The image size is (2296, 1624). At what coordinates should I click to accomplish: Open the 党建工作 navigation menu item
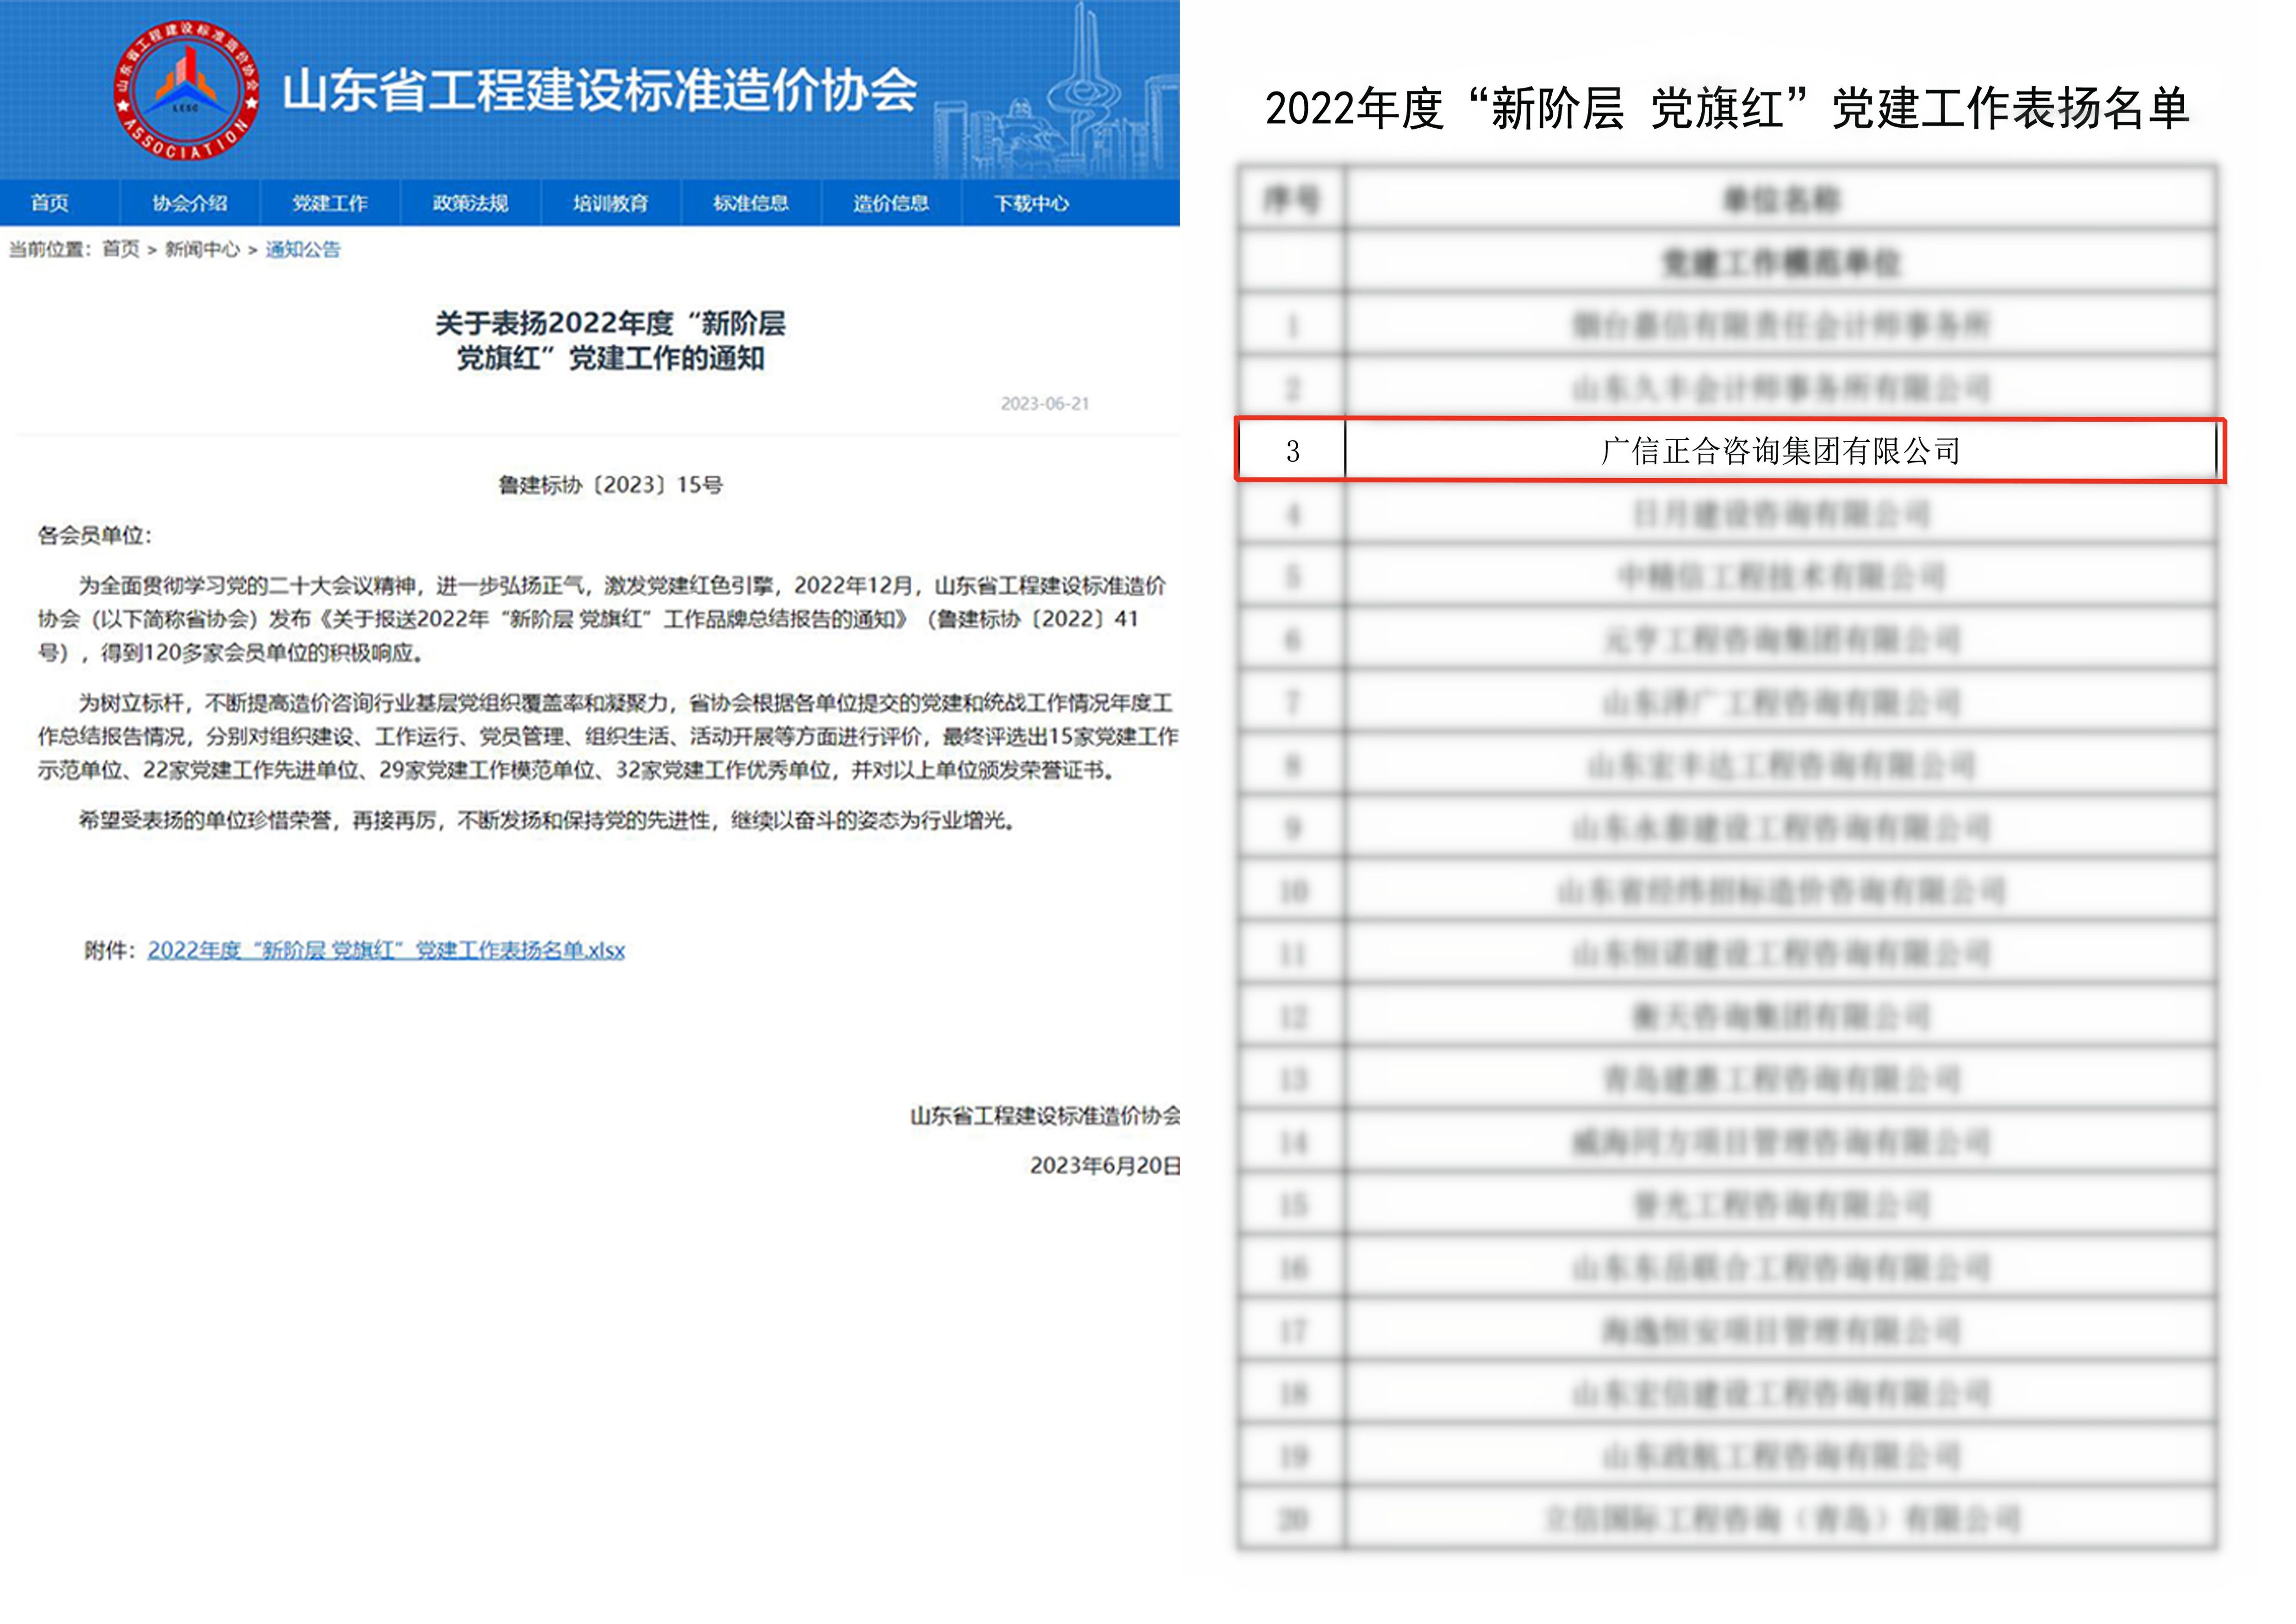(x=330, y=203)
